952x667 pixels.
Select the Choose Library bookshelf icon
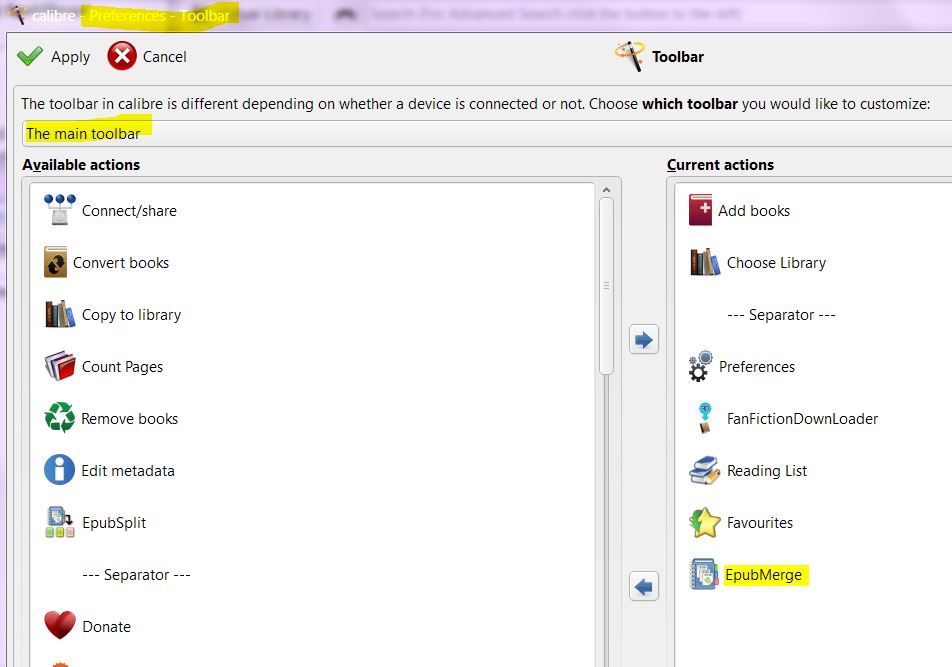705,262
